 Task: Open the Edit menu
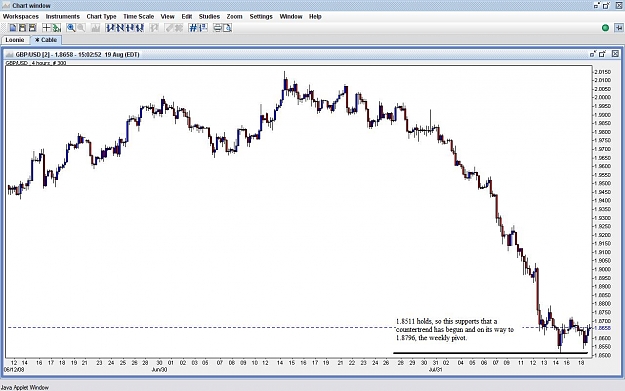click(187, 16)
